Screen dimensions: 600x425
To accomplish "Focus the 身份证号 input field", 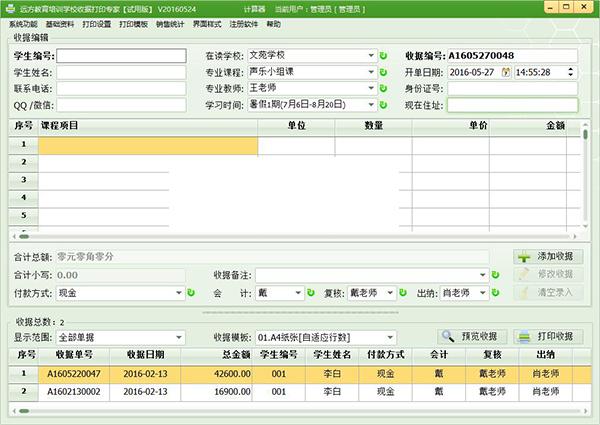I will pos(512,88).
